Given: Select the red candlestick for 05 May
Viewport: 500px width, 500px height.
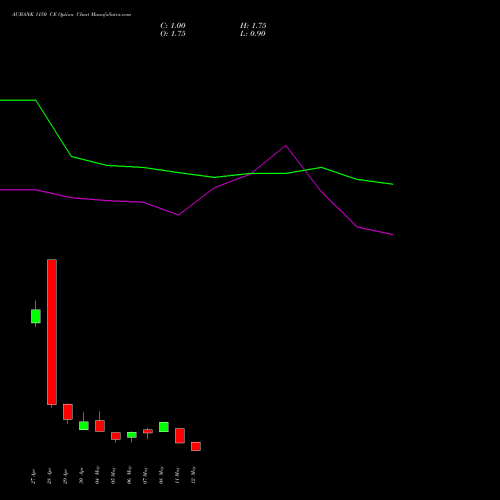Looking at the screenshot, I should click(x=116, y=436).
